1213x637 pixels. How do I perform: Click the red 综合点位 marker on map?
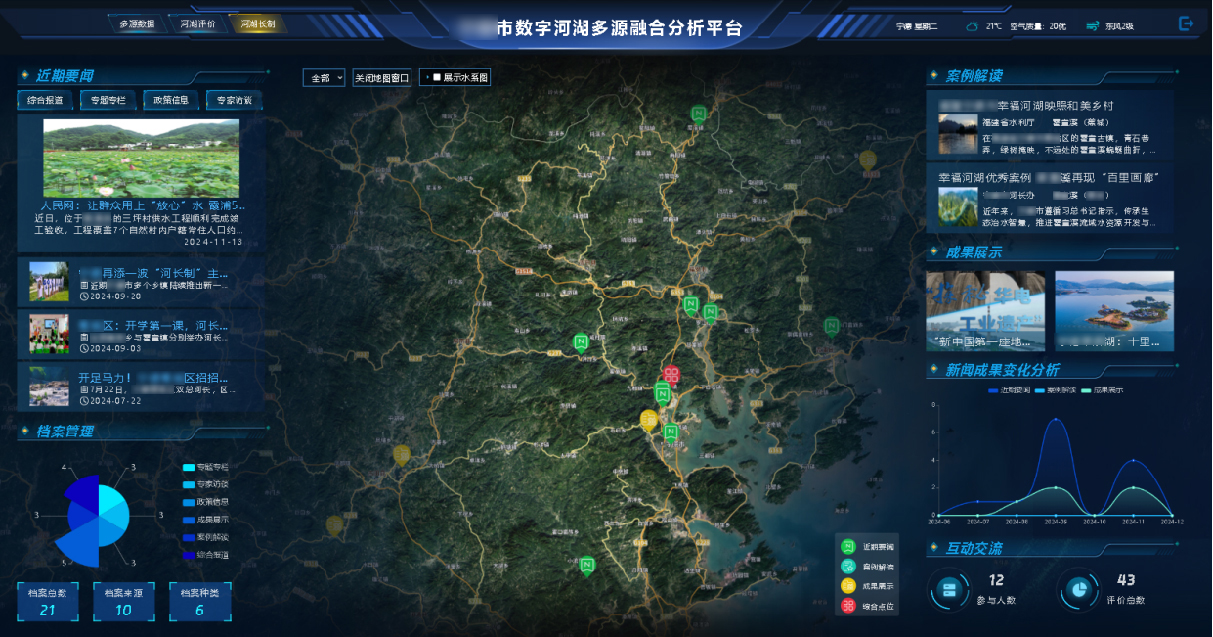pyautogui.click(x=672, y=376)
